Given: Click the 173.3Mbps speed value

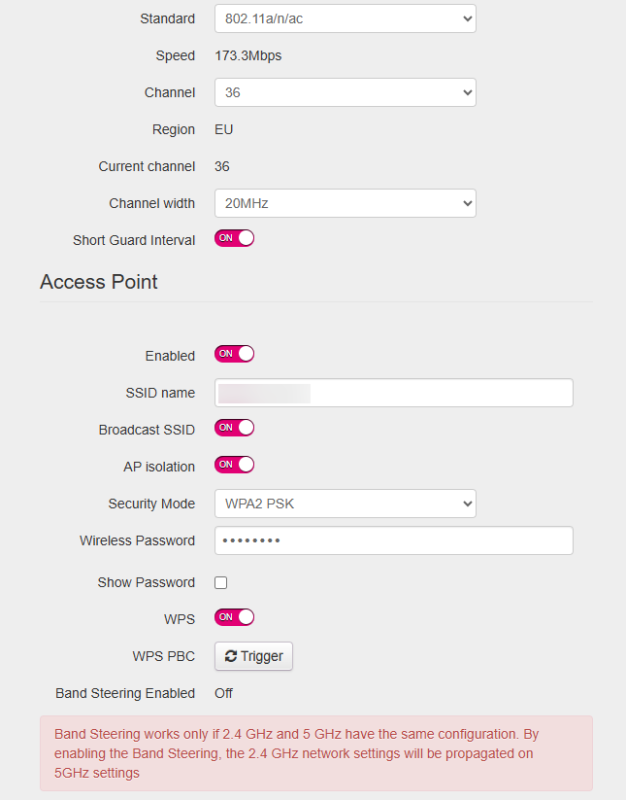Looking at the screenshot, I should [248, 56].
